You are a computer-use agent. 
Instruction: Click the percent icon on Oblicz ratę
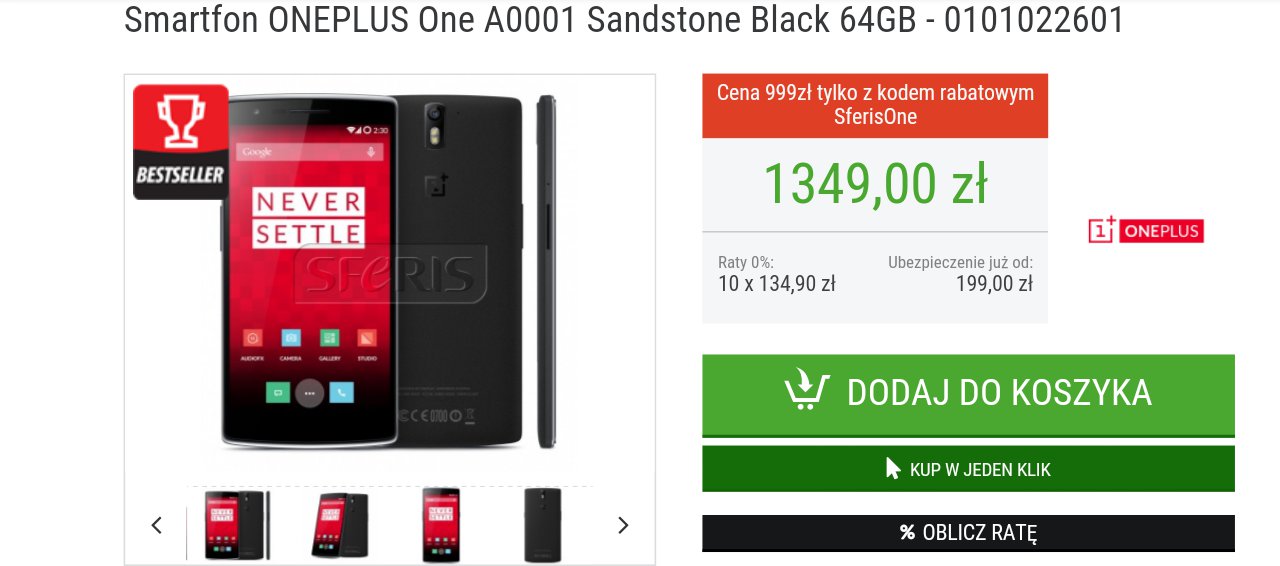click(908, 532)
